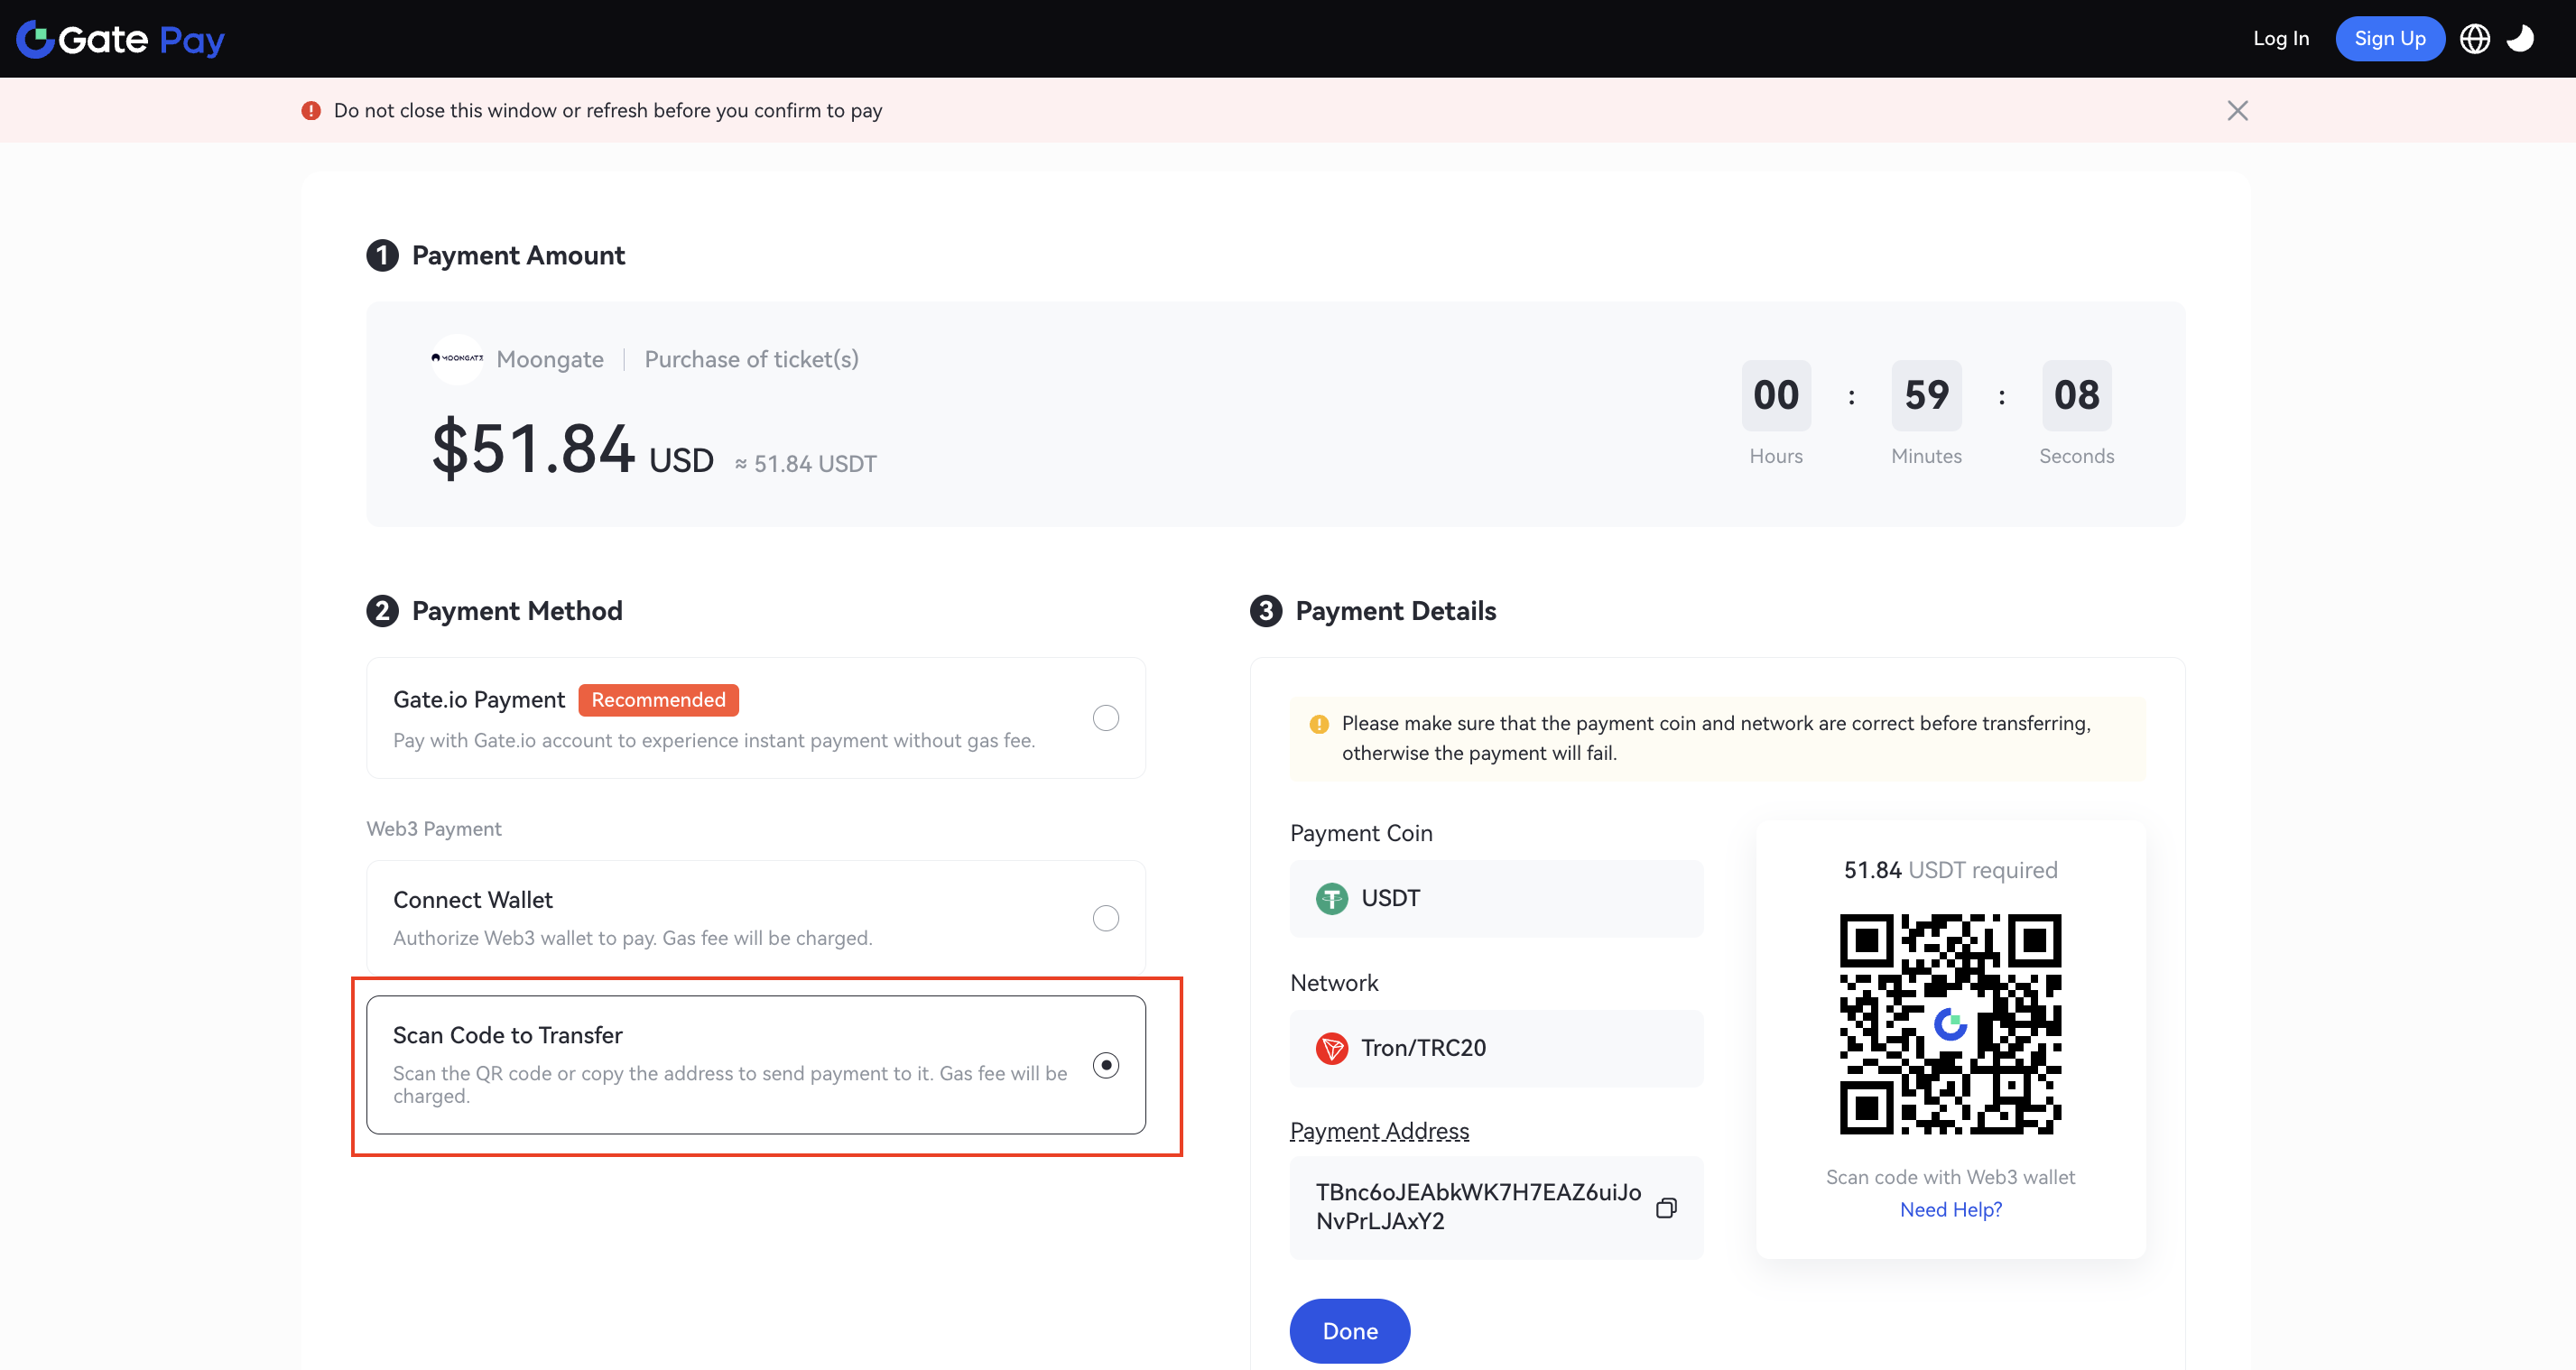2576x1370 pixels.
Task: Open the language globe selector
Action: (x=2474, y=39)
